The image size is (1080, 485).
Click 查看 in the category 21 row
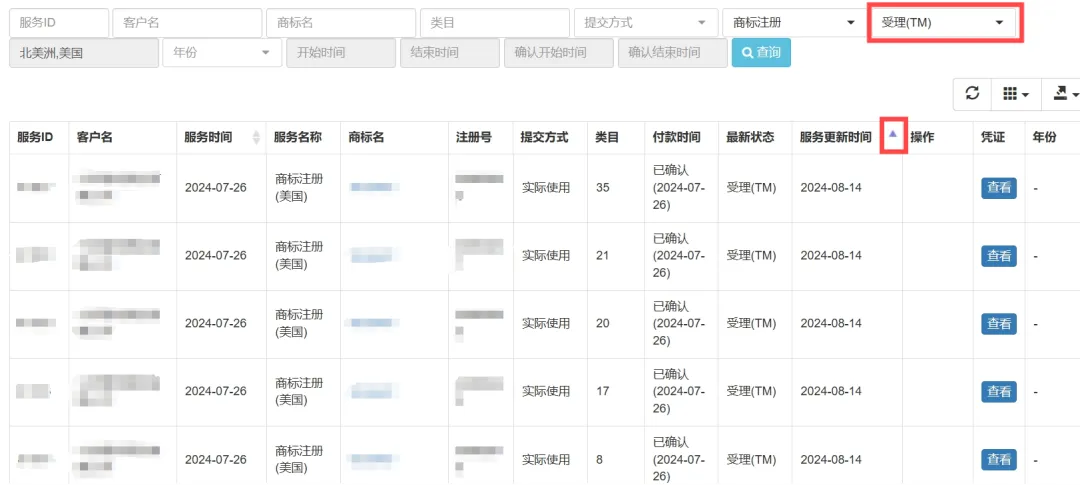[999, 256]
